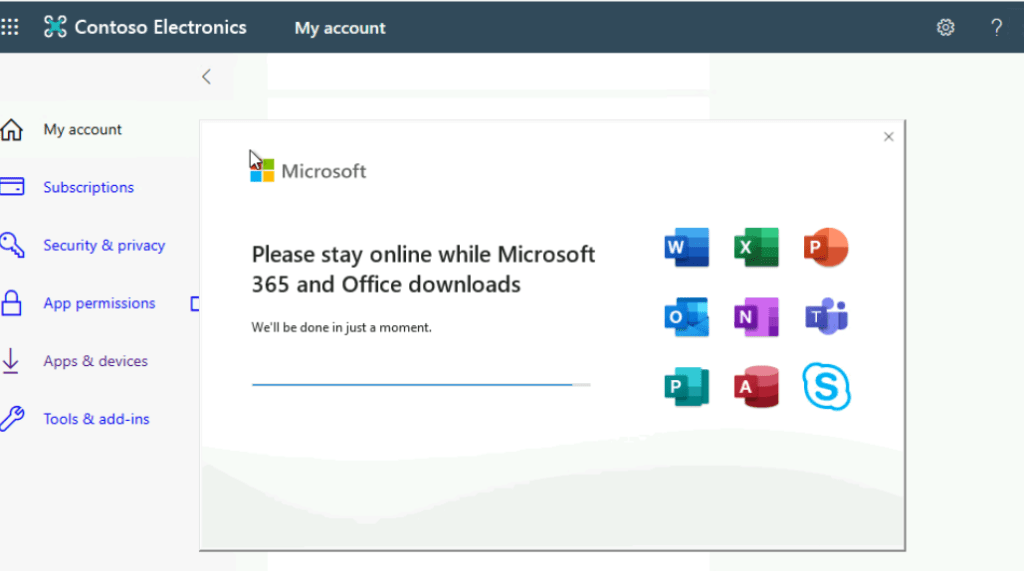
Task: Click the OneNote app icon
Action: tap(756, 317)
